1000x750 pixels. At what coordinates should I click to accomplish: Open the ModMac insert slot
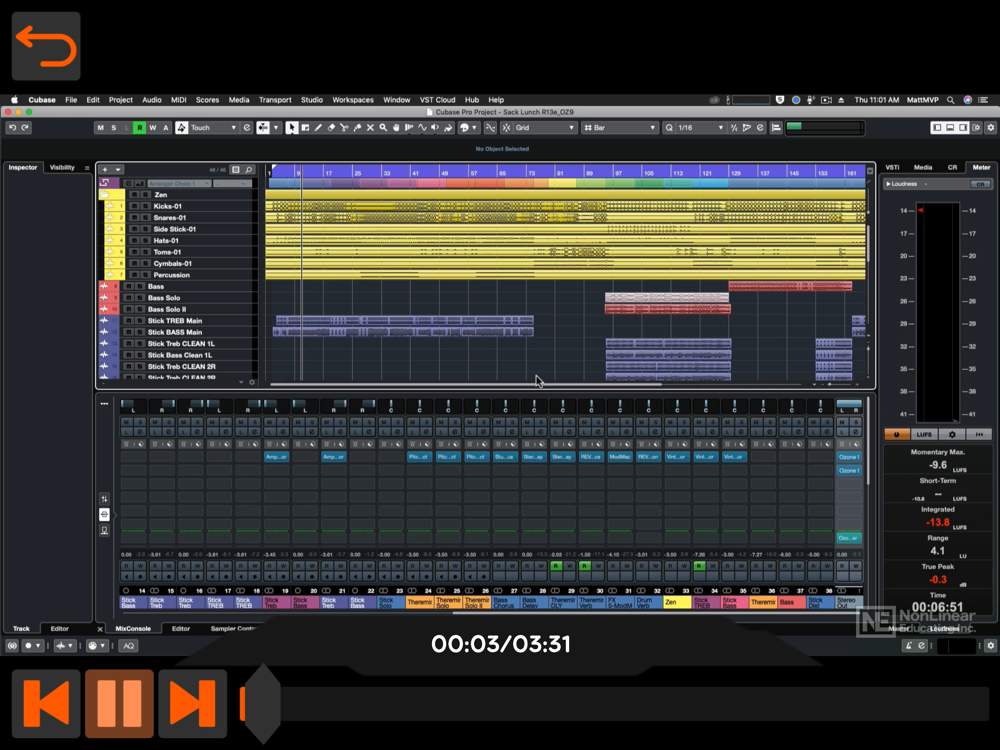[x=619, y=457]
